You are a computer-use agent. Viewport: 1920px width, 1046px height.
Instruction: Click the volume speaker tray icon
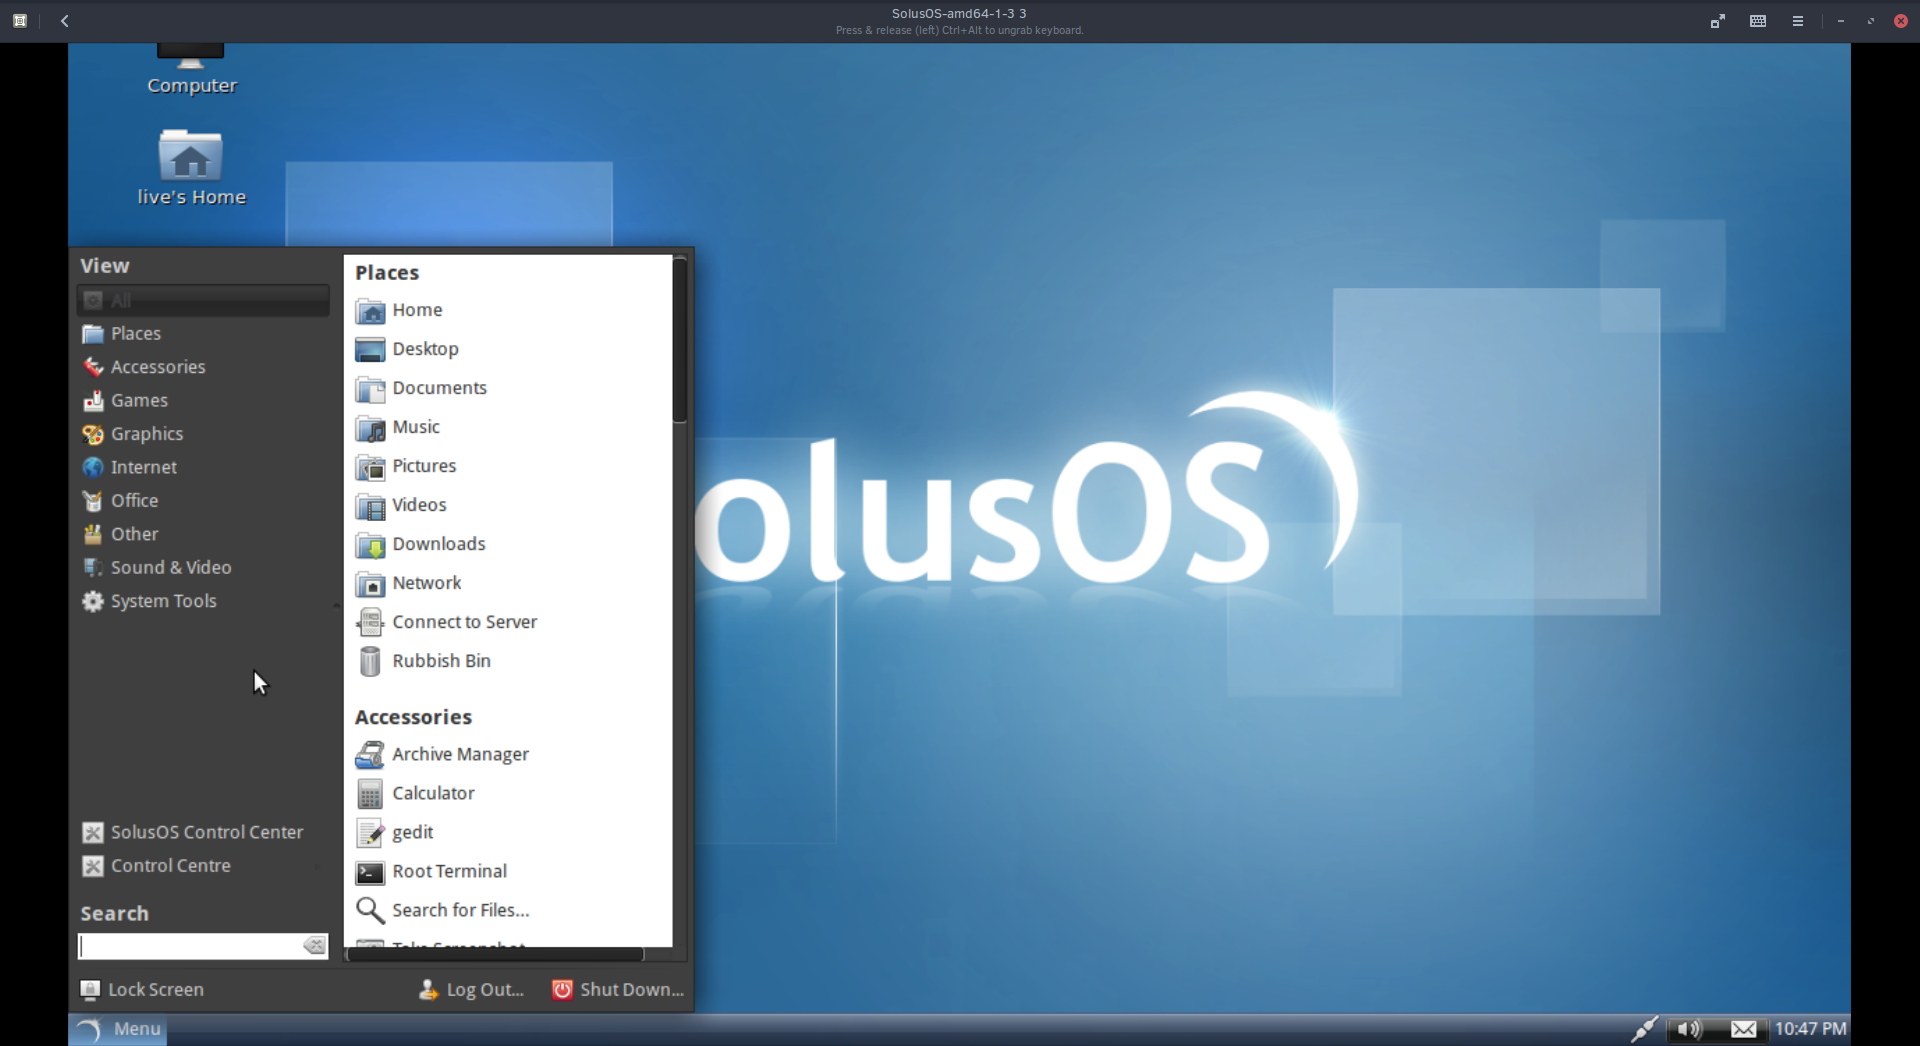click(x=1689, y=1029)
